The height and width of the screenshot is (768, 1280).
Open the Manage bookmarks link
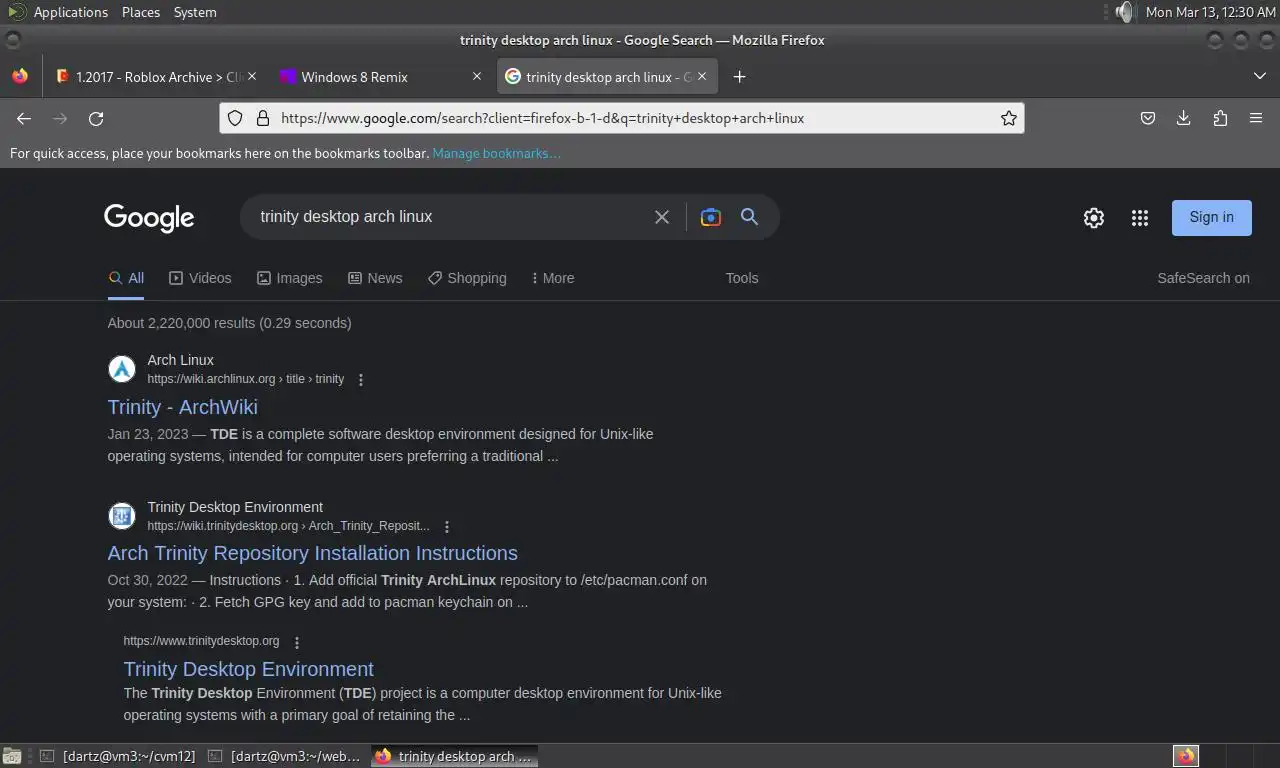pyautogui.click(x=496, y=153)
